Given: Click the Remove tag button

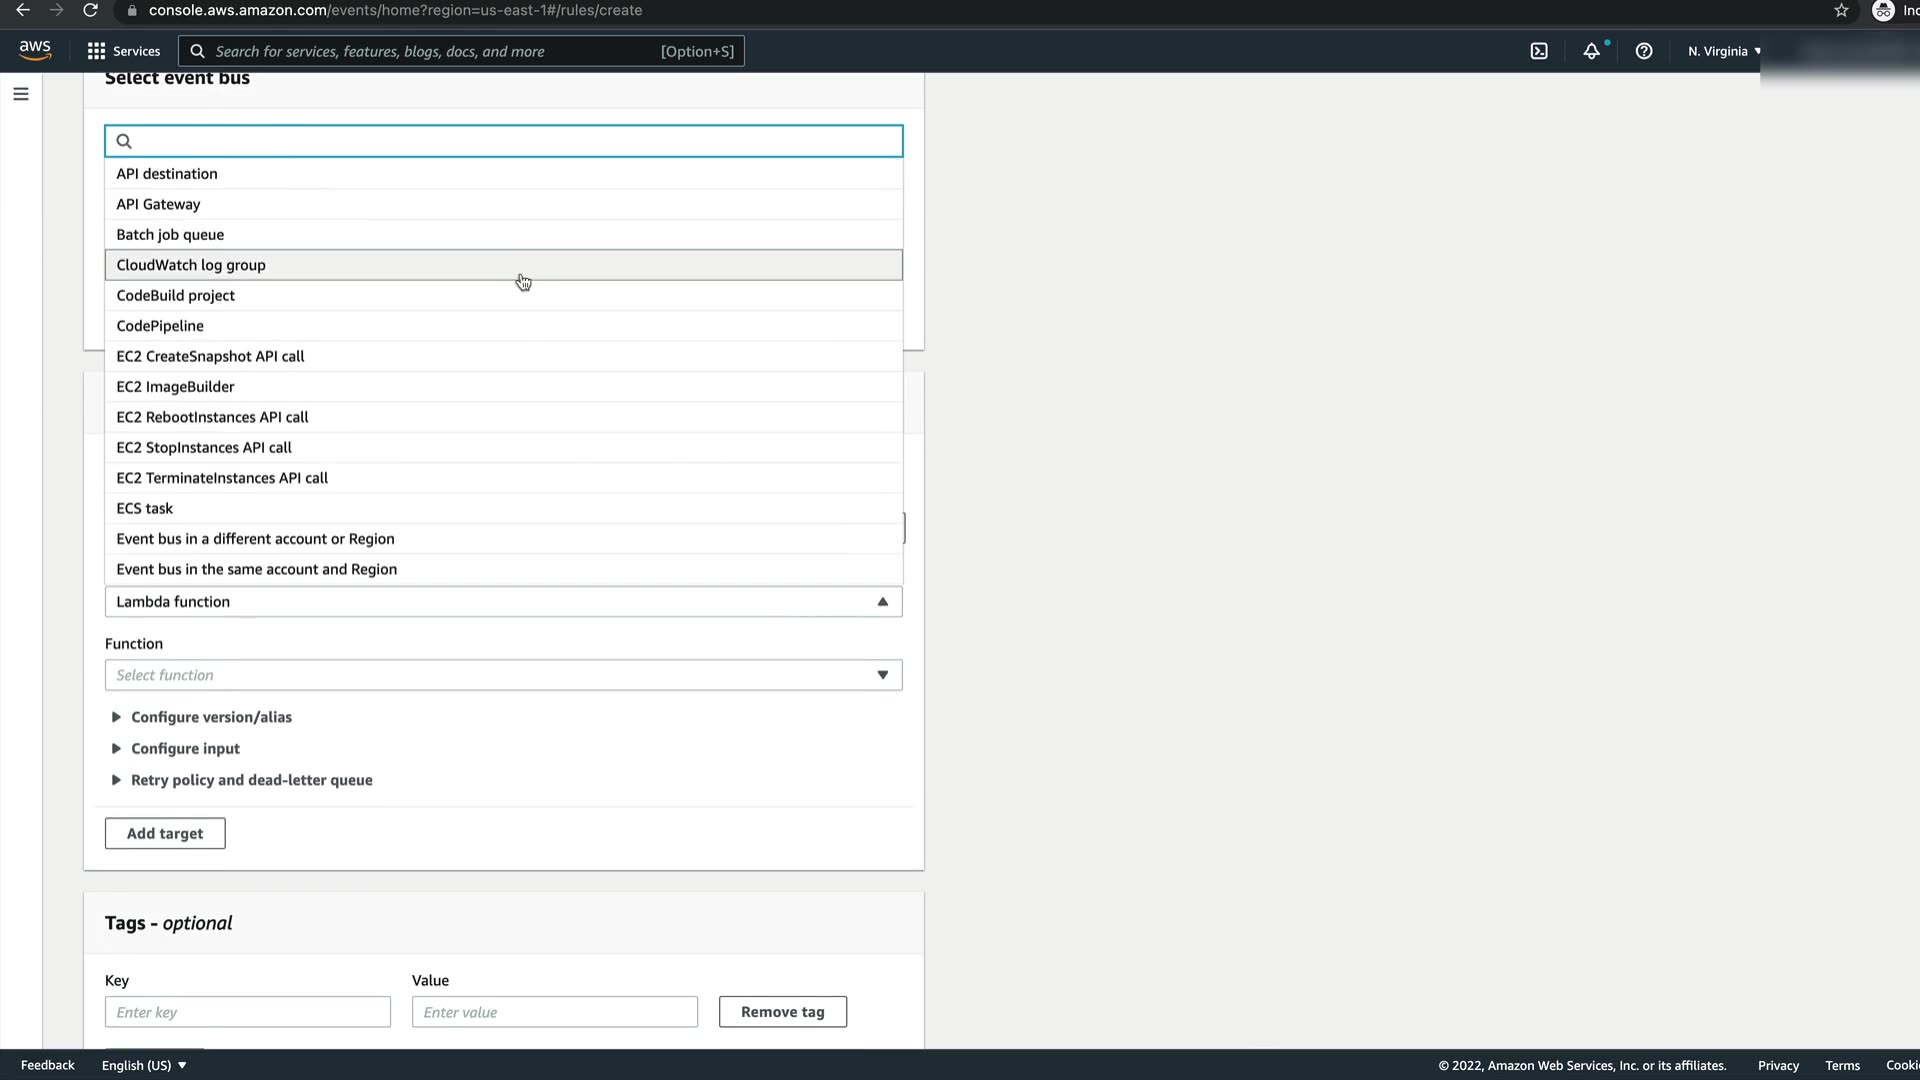Looking at the screenshot, I should (782, 1012).
